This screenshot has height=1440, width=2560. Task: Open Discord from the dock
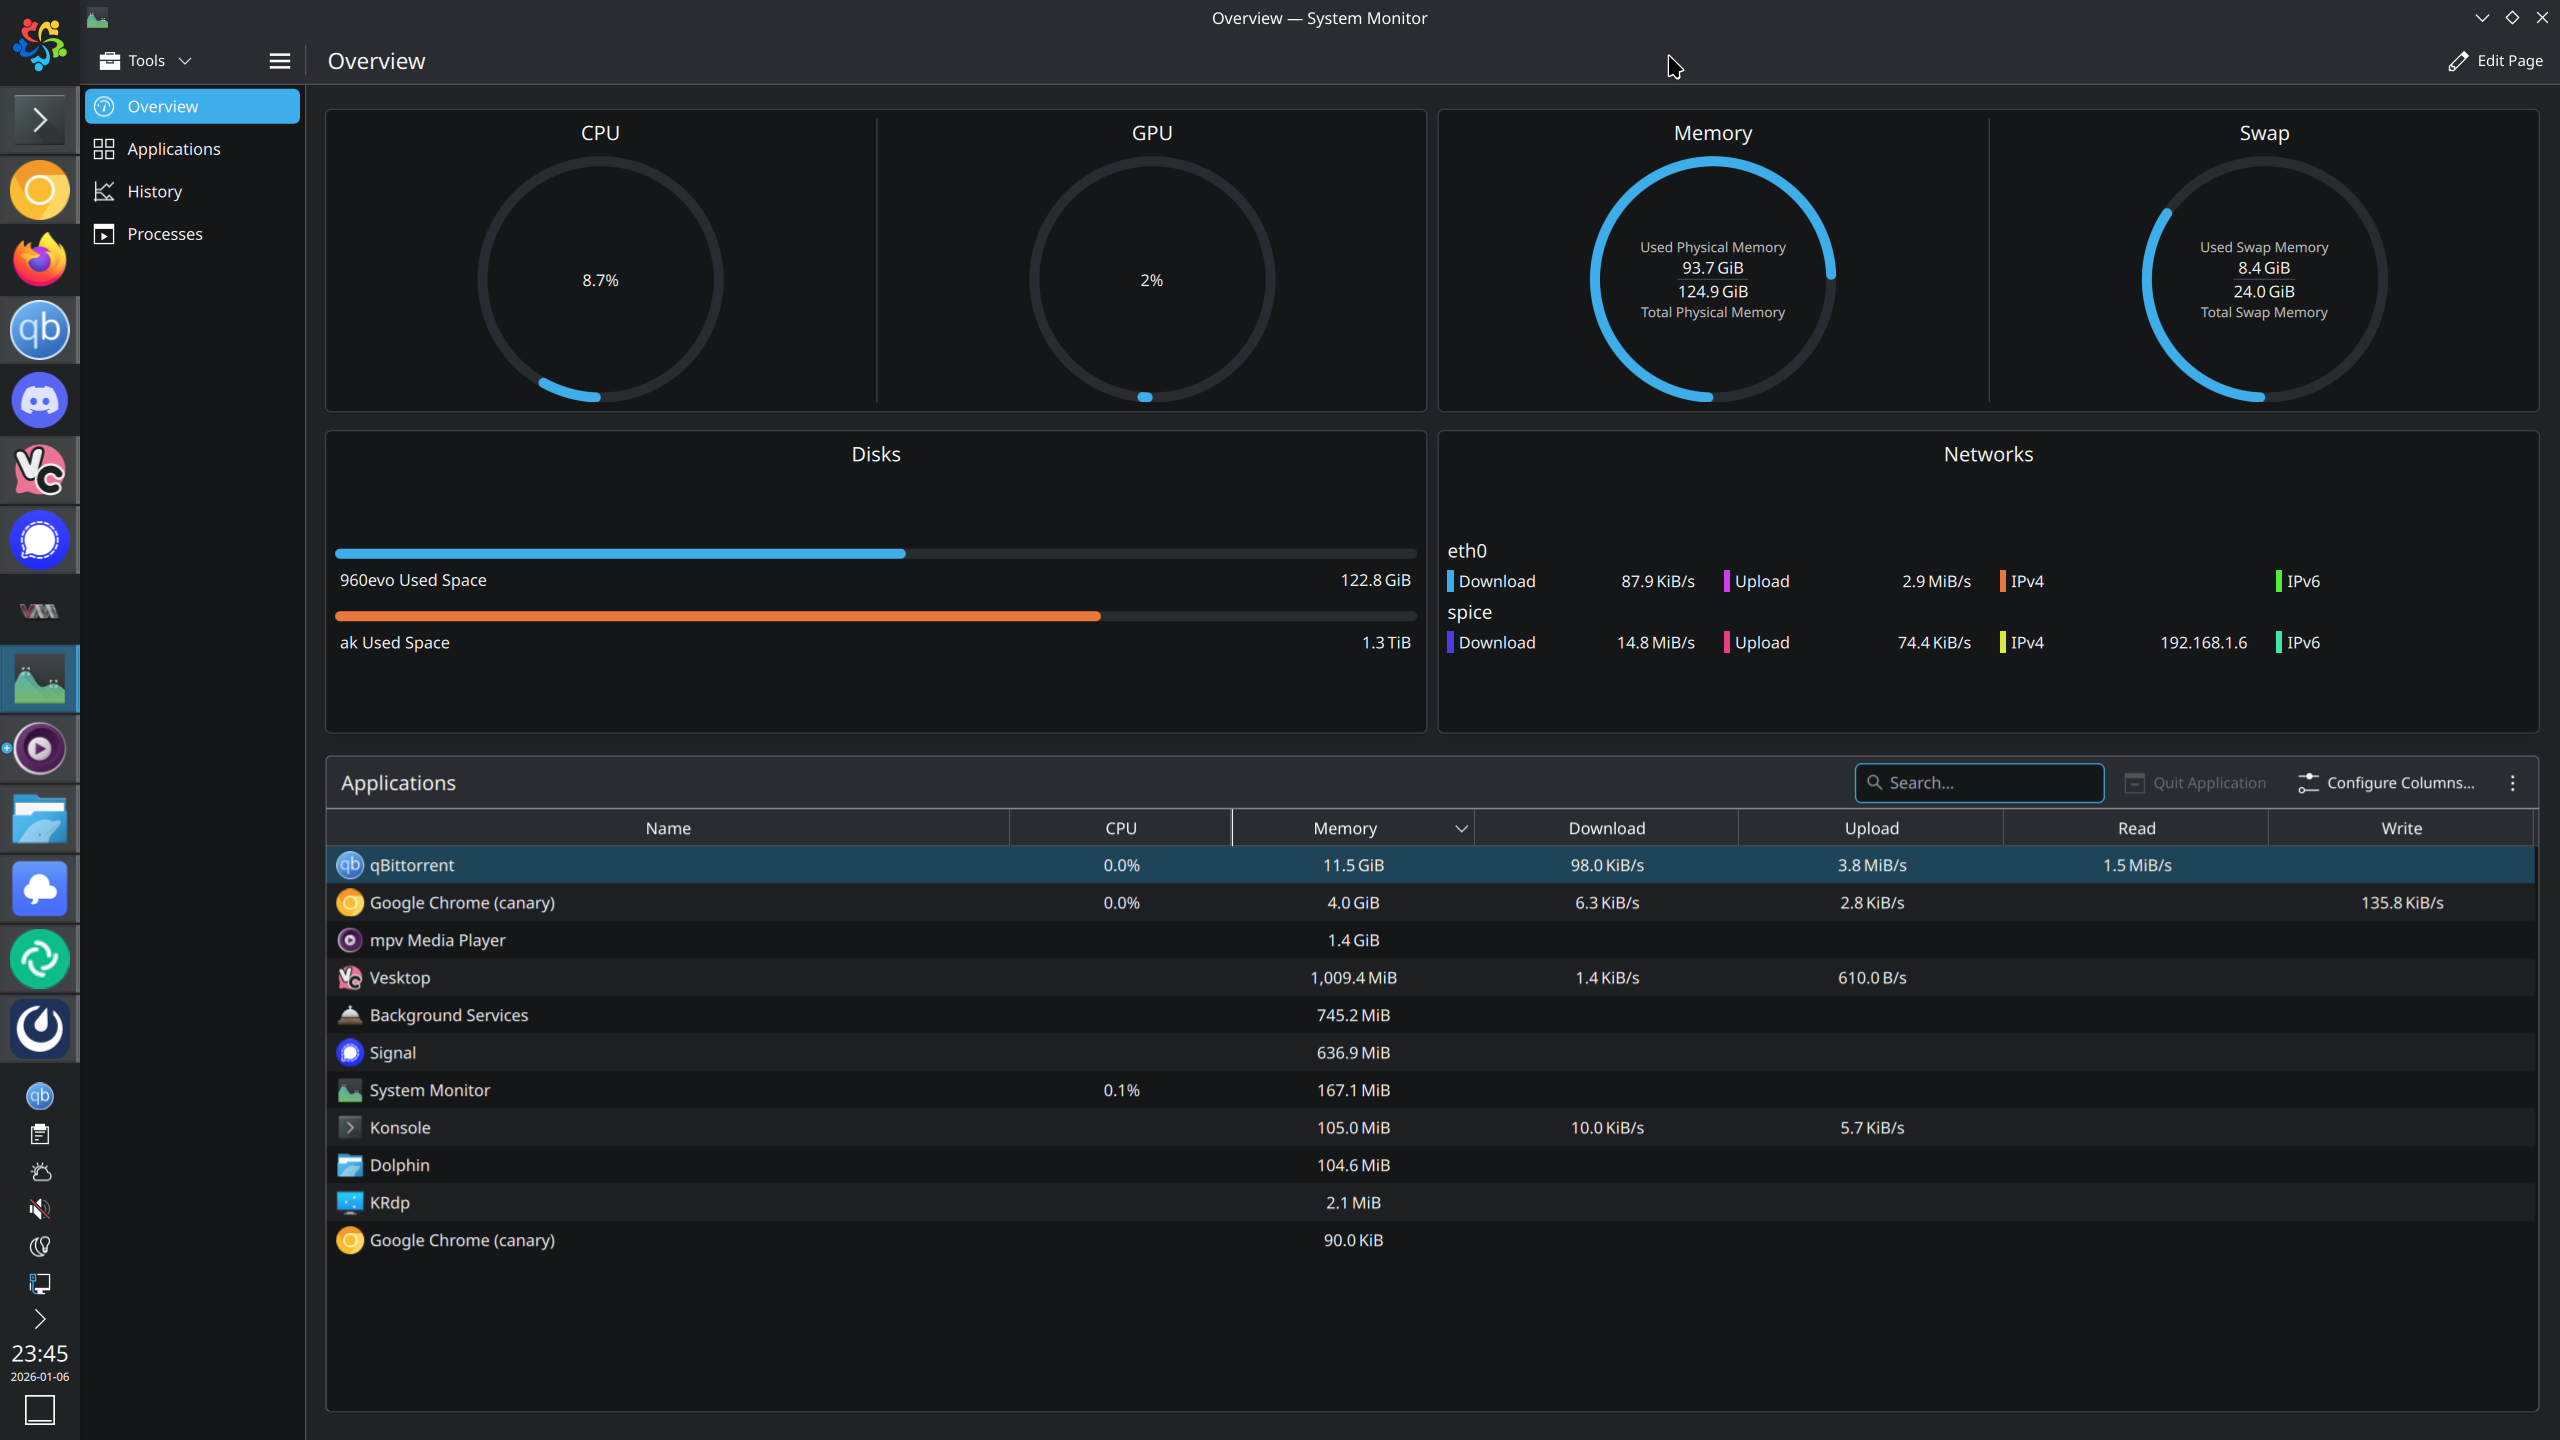pos(40,400)
